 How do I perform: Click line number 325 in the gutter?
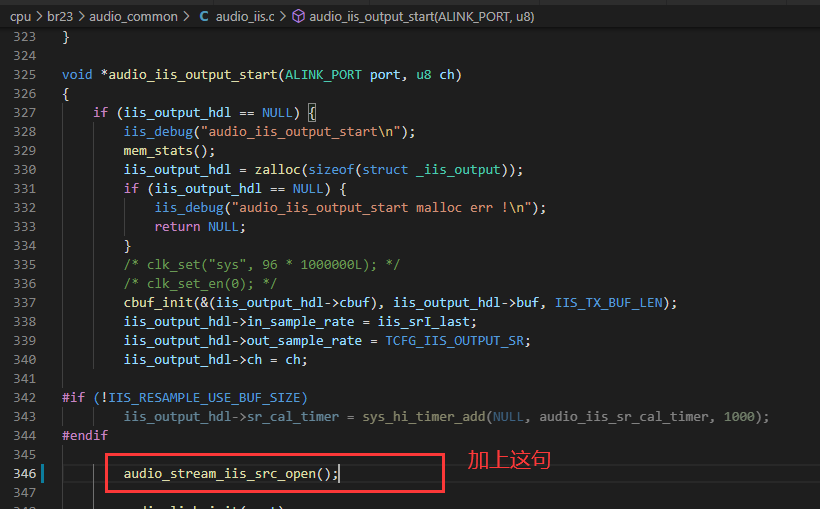point(25,75)
